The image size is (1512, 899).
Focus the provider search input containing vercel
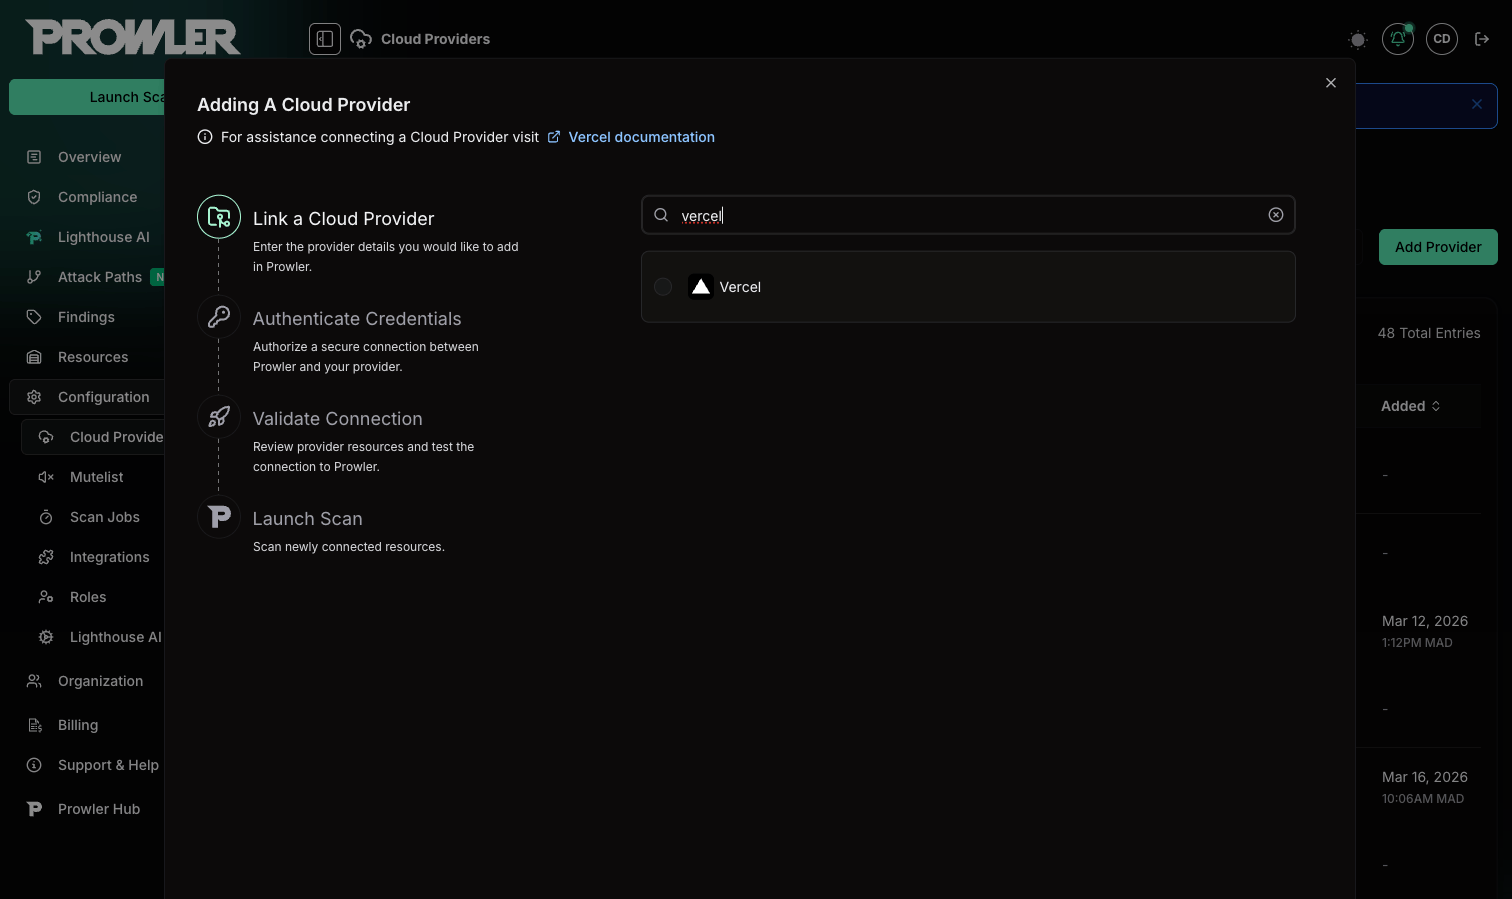pos(968,215)
